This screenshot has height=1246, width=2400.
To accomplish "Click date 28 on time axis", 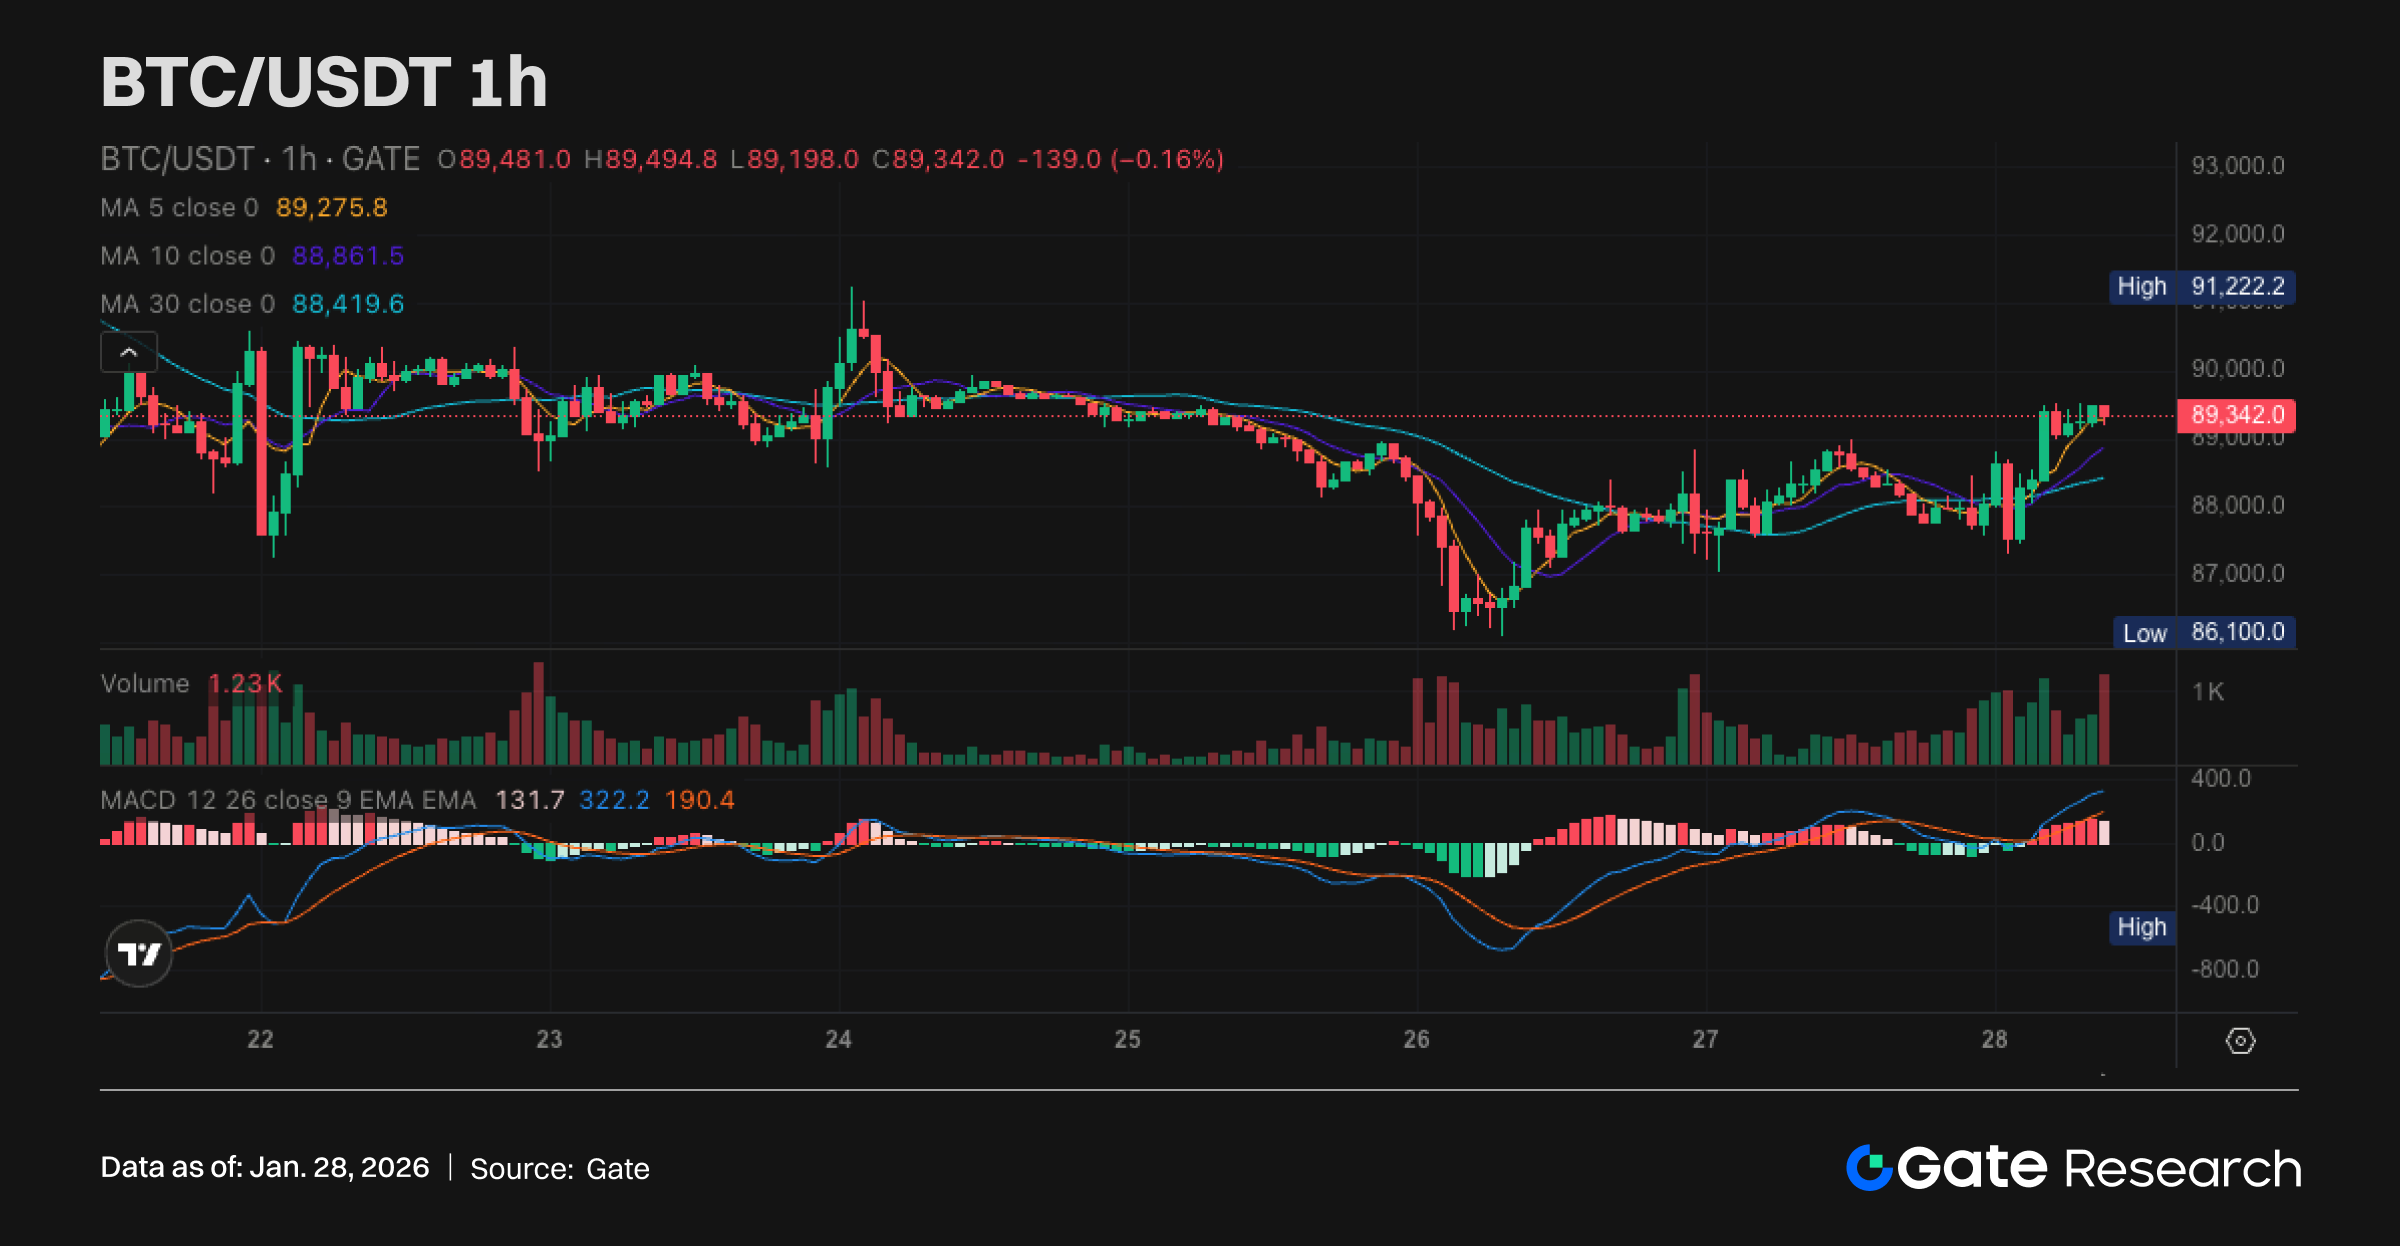I will point(1994,1039).
